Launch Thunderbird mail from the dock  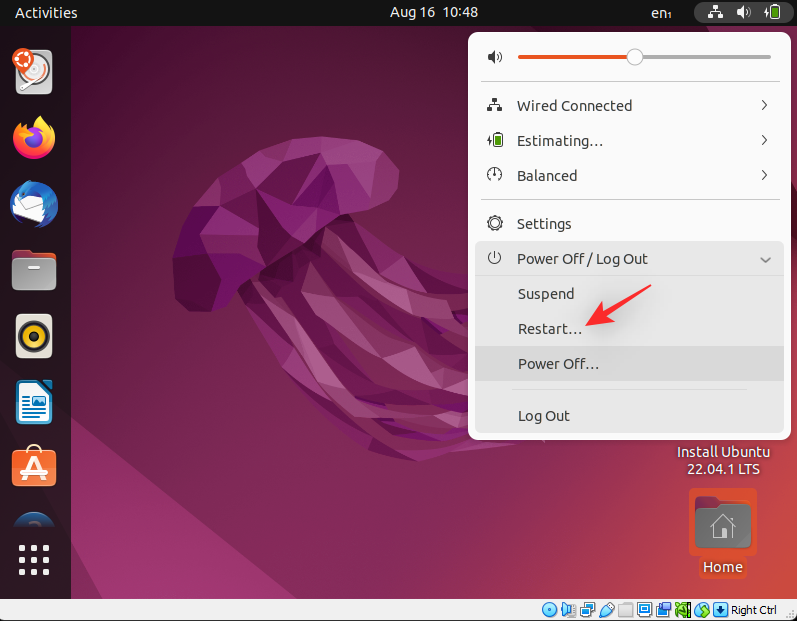[34, 204]
